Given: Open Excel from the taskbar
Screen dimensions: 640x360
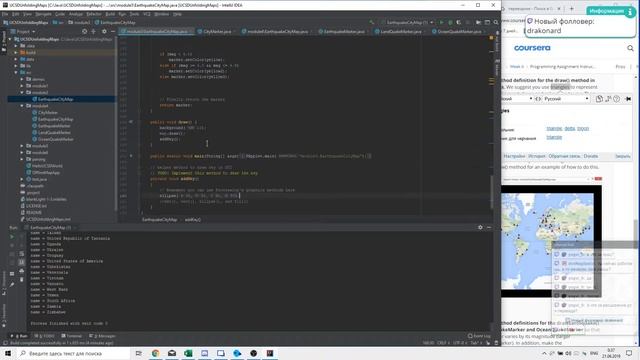Looking at the screenshot, I should click(x=188, y=353).
